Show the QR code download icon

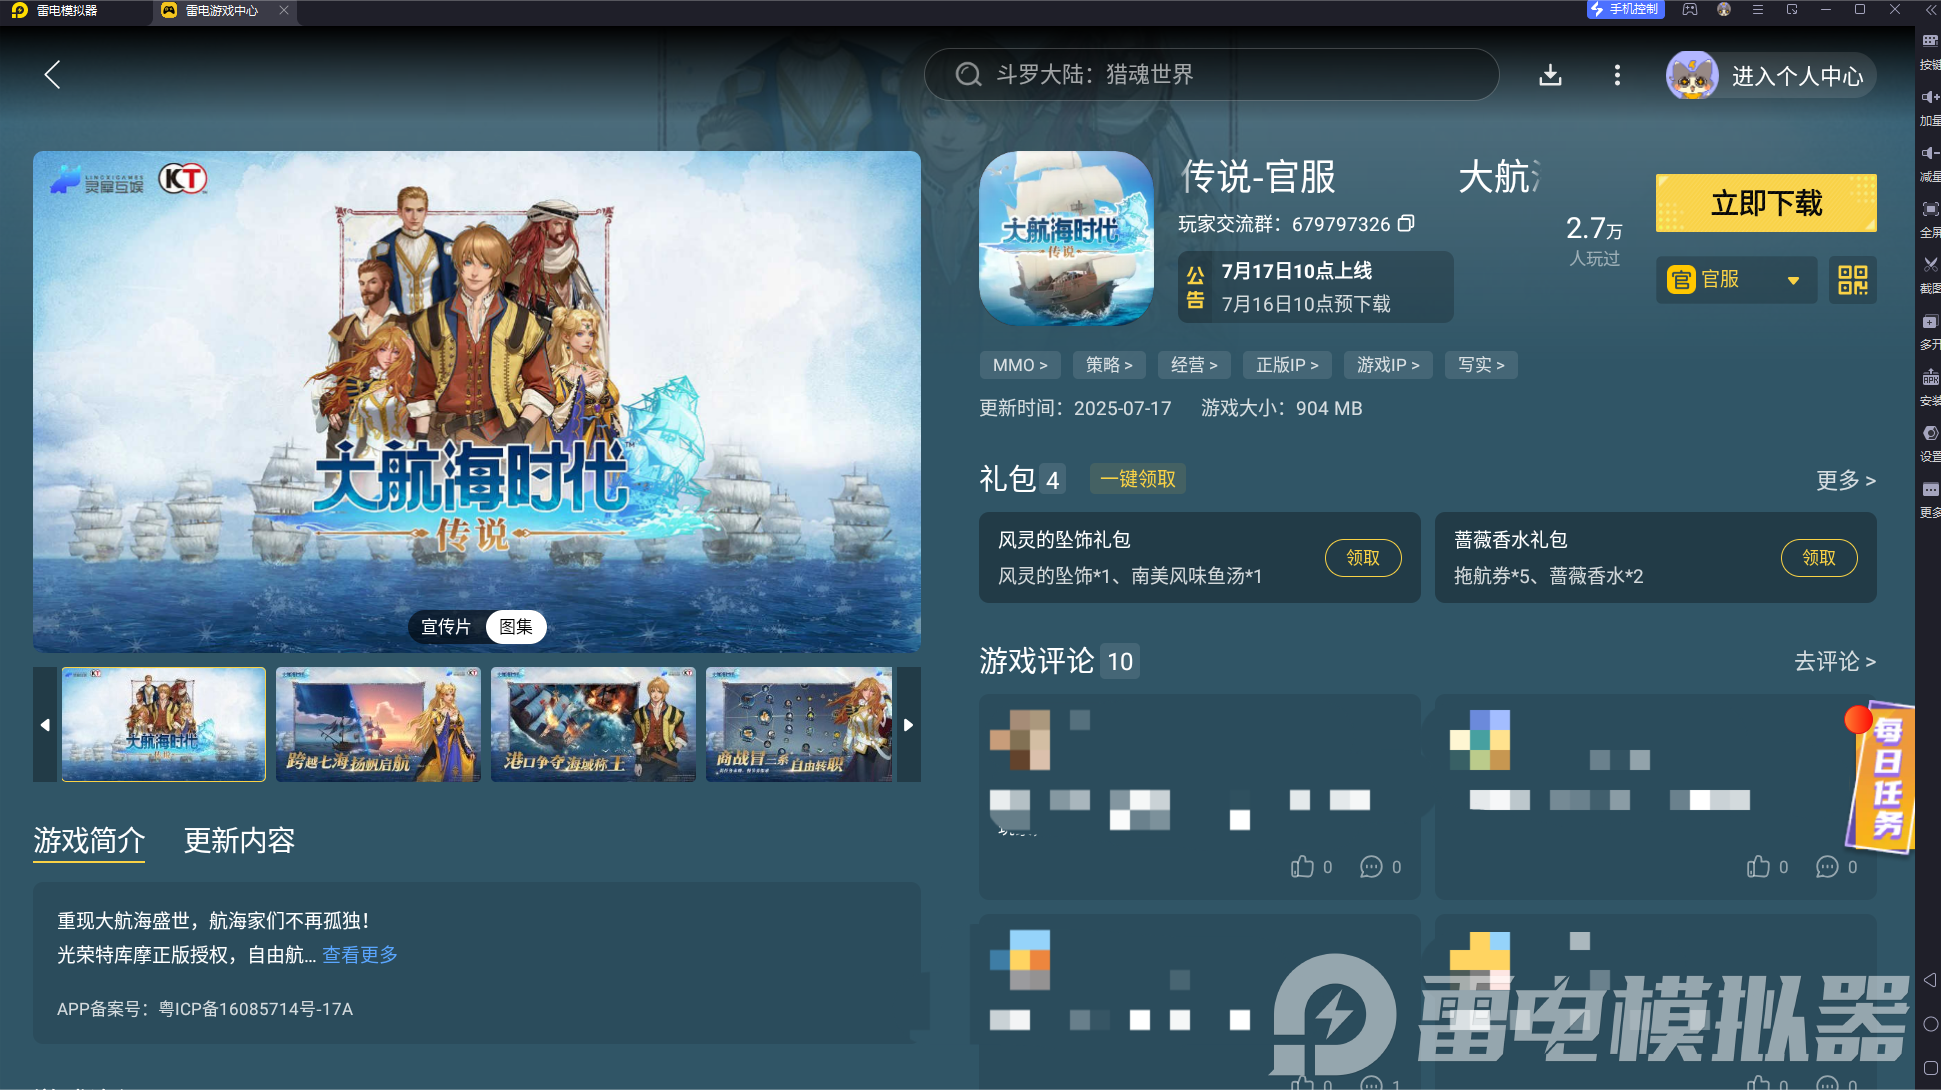pos(1852,280)
